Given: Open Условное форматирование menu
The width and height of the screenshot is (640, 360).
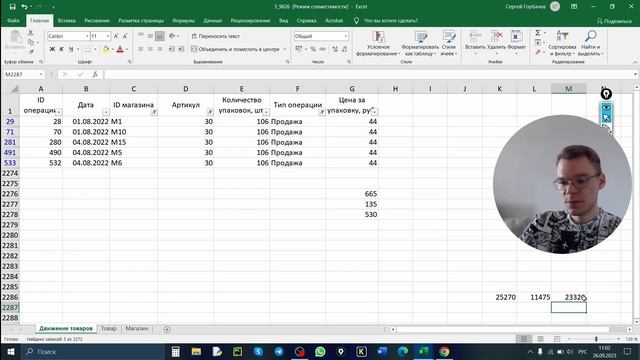Looking at the screenshot, I should (x=378, y=43).
